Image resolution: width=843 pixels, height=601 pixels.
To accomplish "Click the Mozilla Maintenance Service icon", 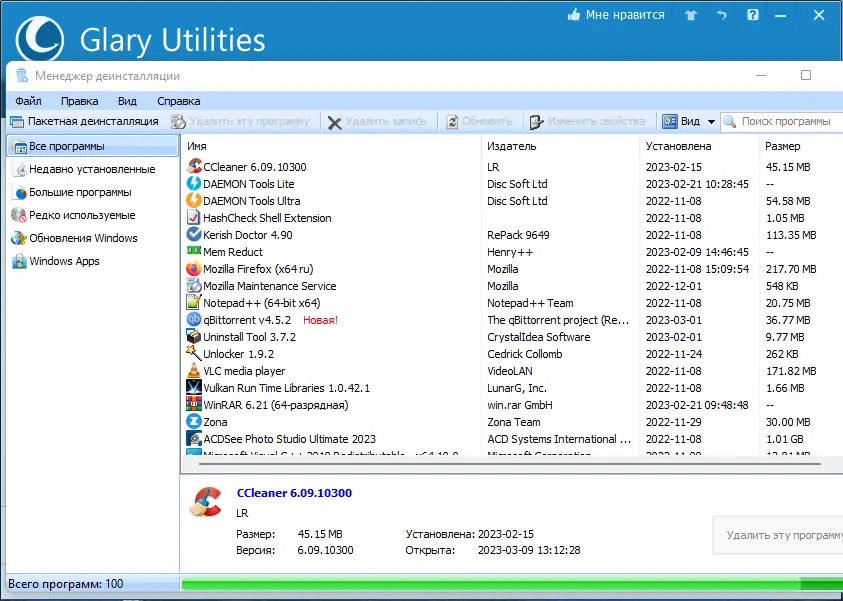I will pyautogui.click(x=194, y=285).
